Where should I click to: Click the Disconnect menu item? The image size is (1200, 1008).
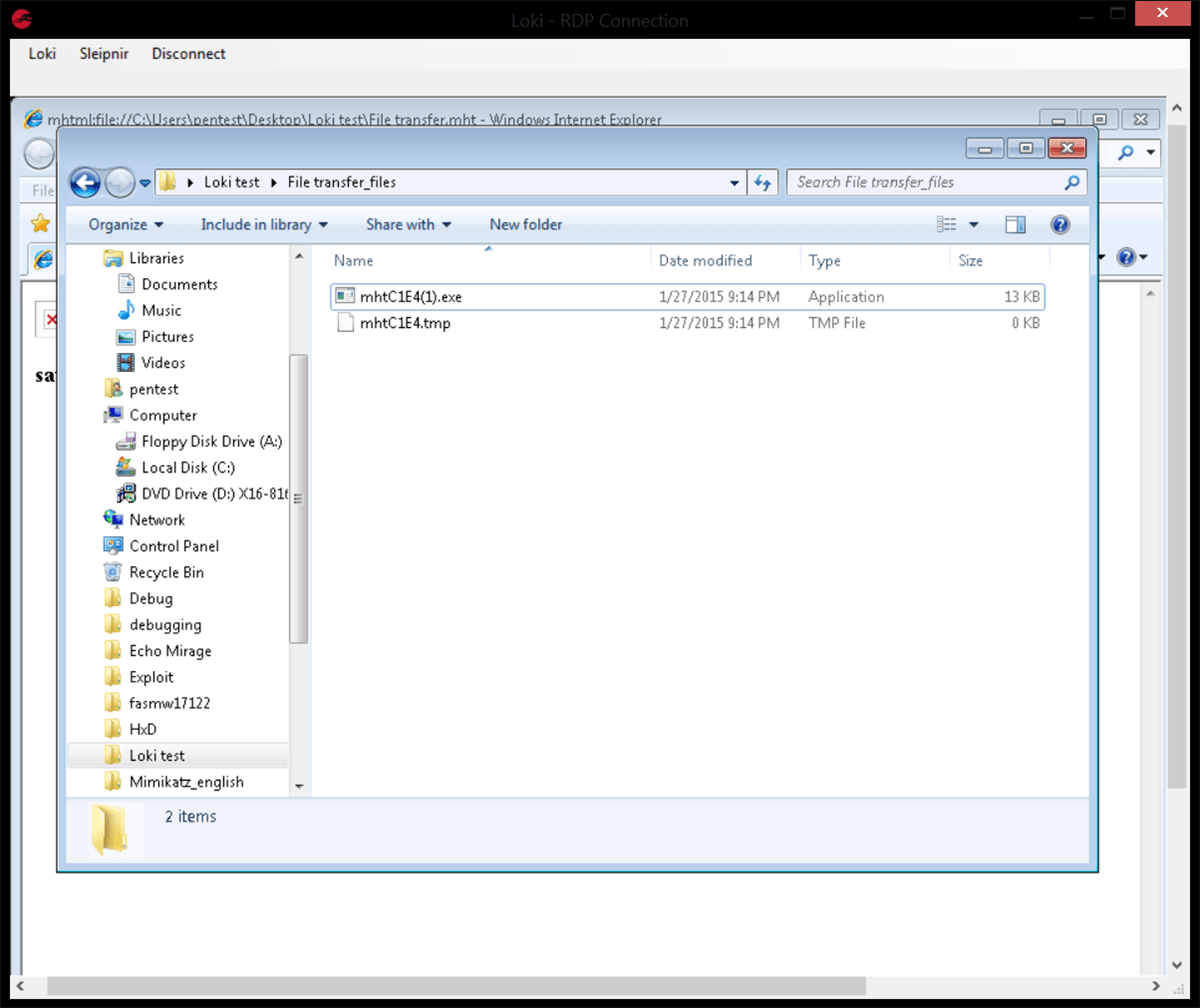point(189,54)
